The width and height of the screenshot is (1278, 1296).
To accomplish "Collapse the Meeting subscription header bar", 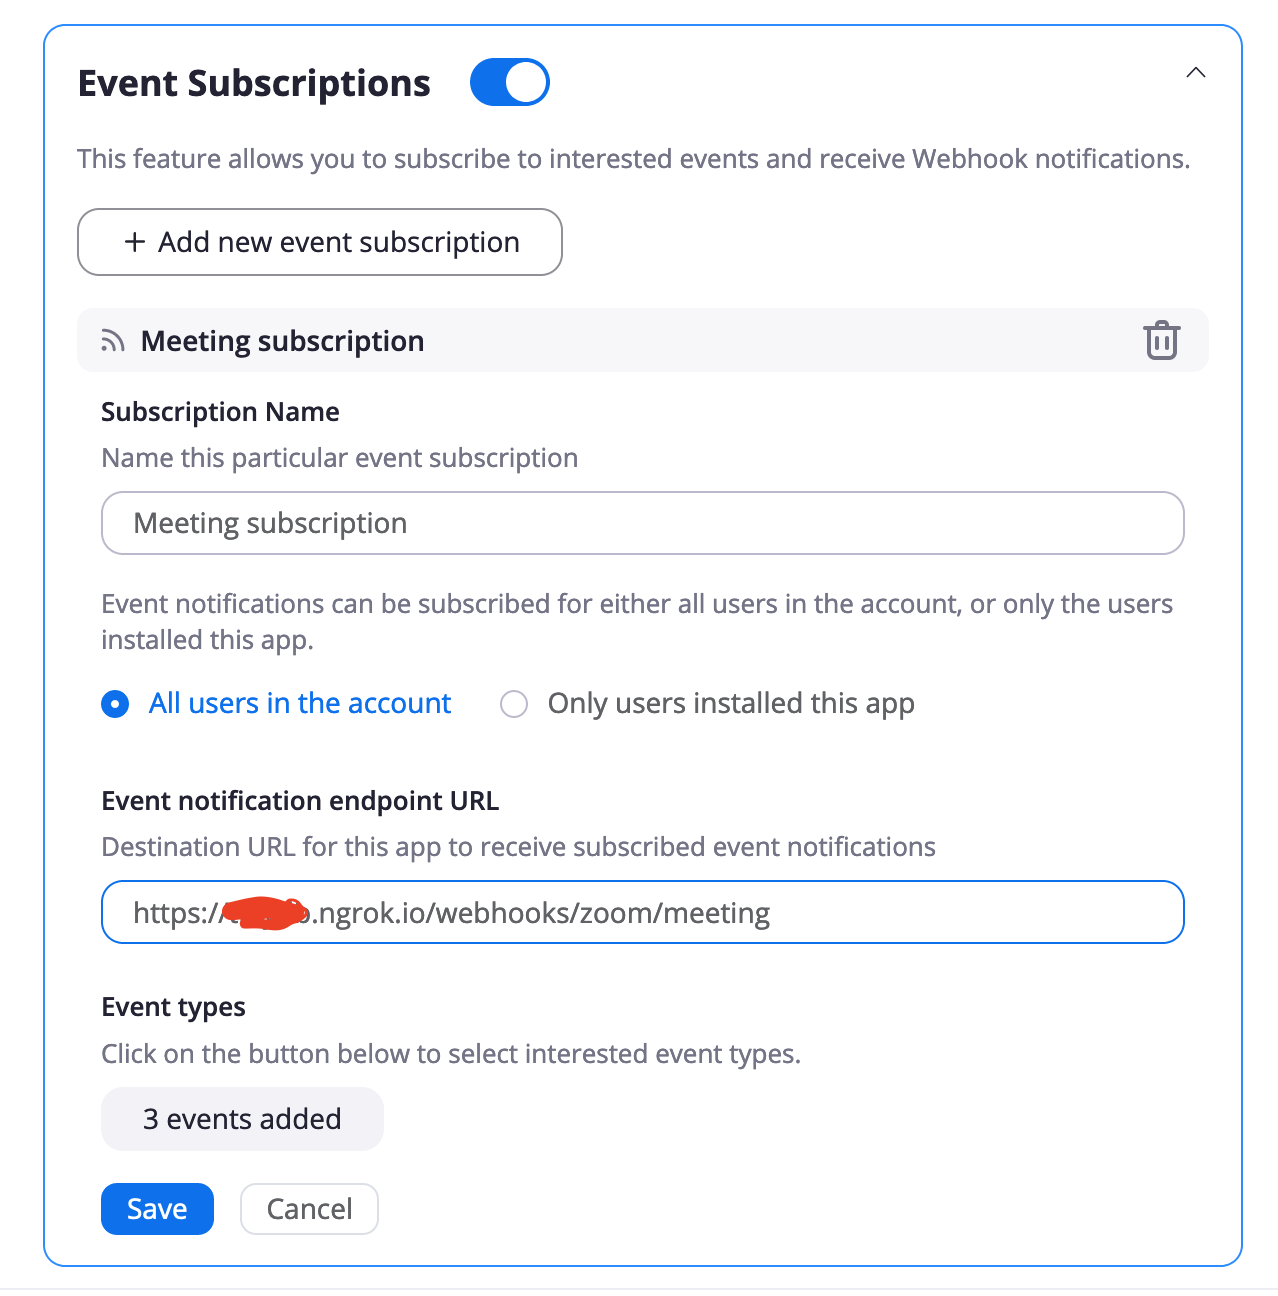I will pos(640,340).
